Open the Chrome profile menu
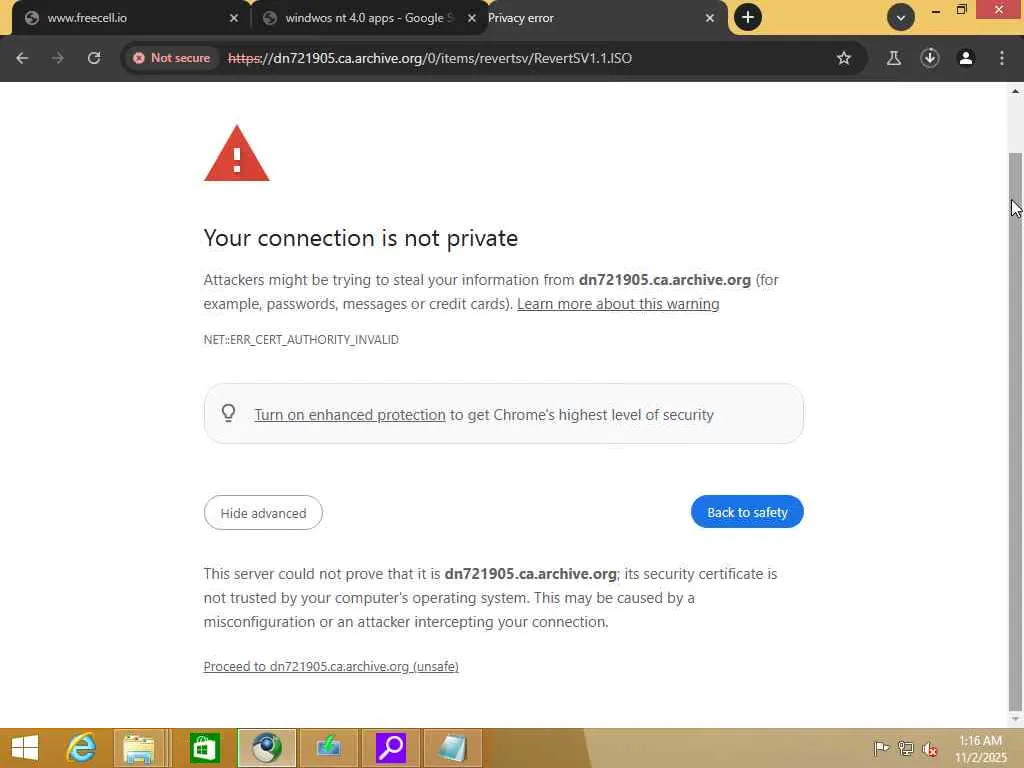The image size is (1024, 768). click(966, 58)
